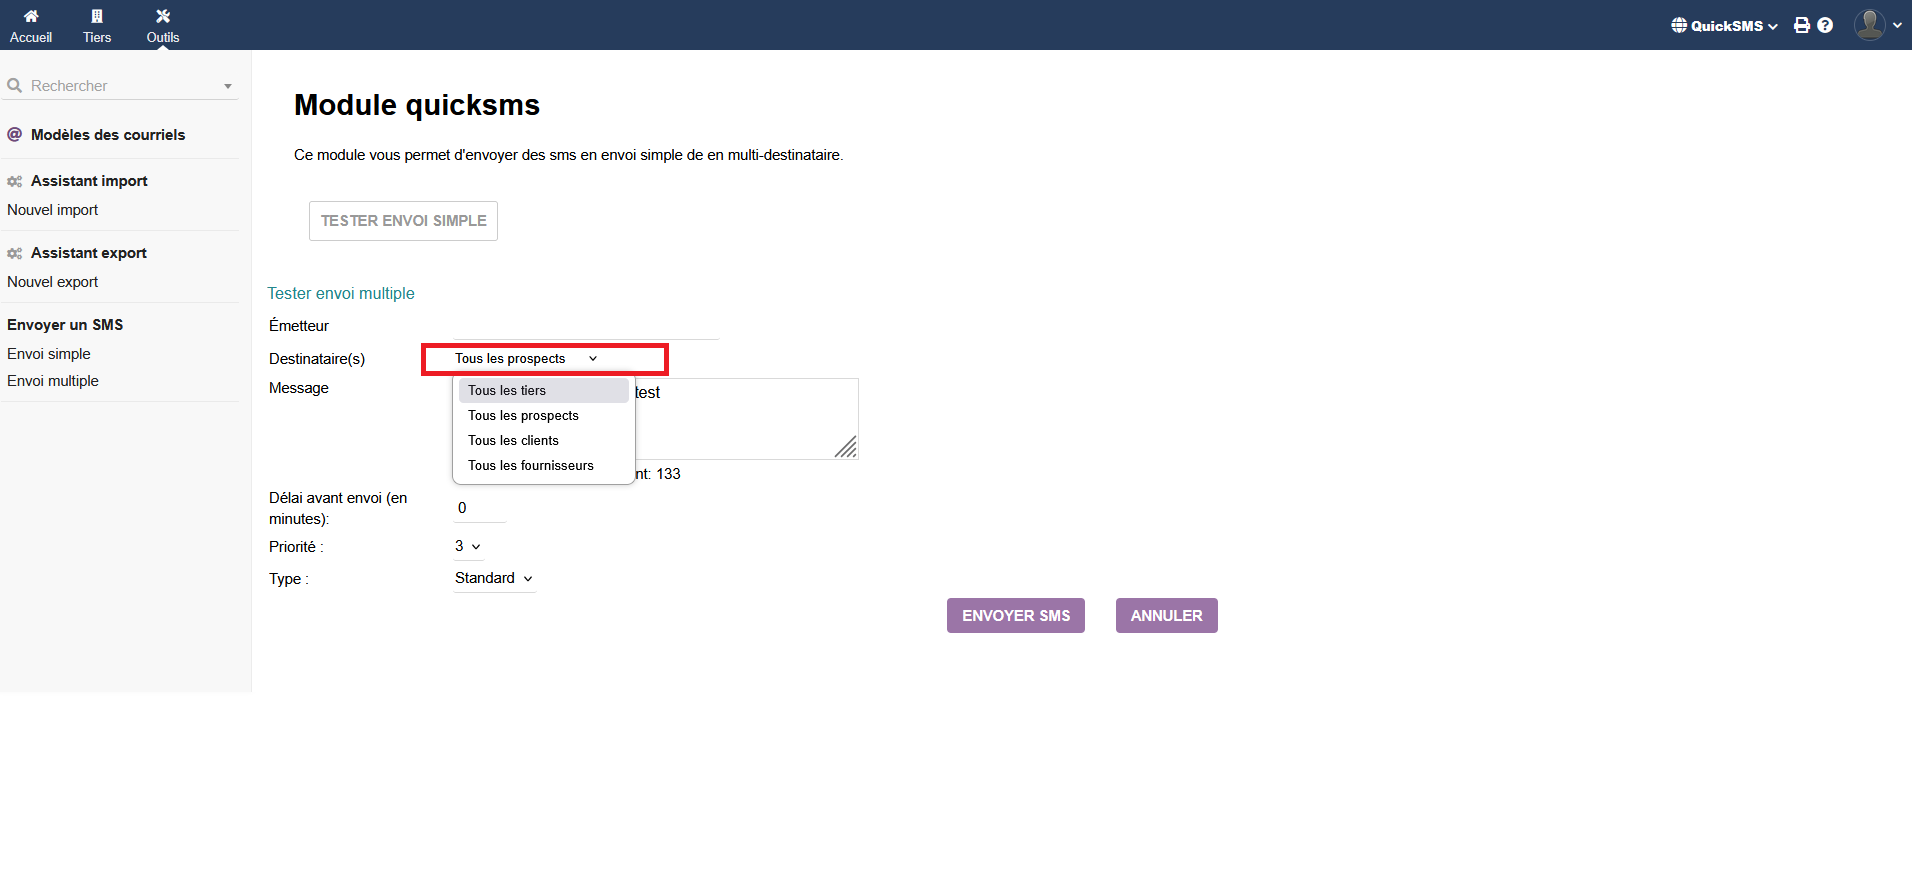Select 'Tous les tiers' option

pos(507,391)
